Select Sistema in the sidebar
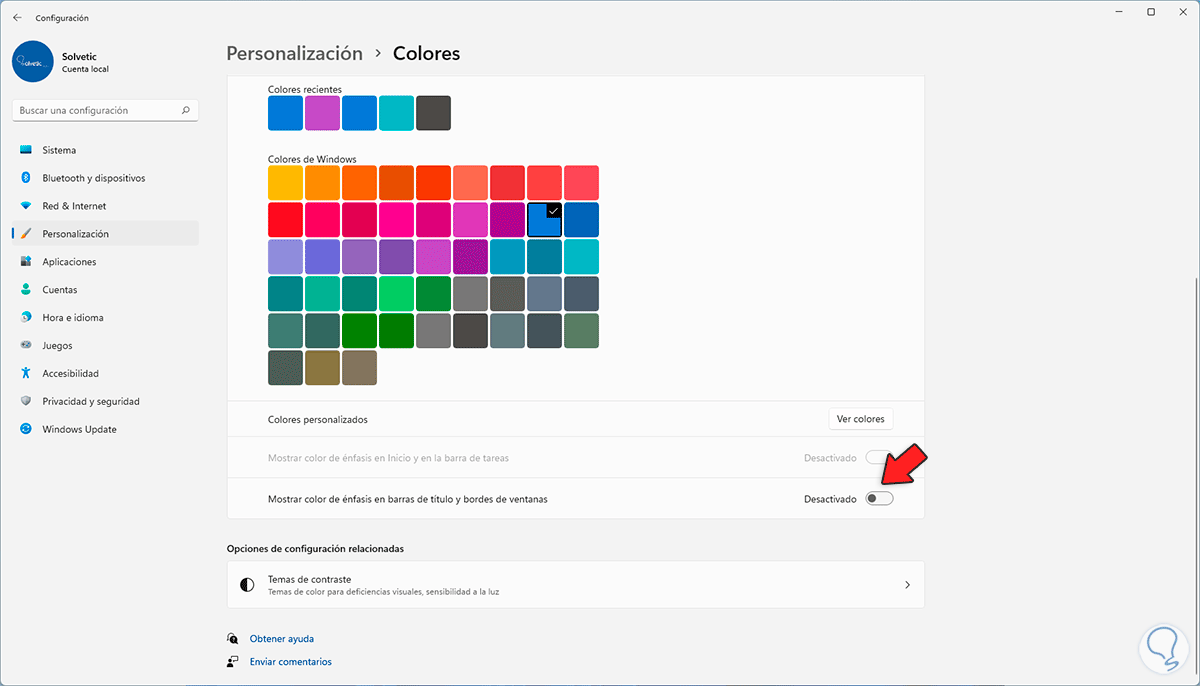The height and width of the screenshot is (686, 1200). [59, 150]
